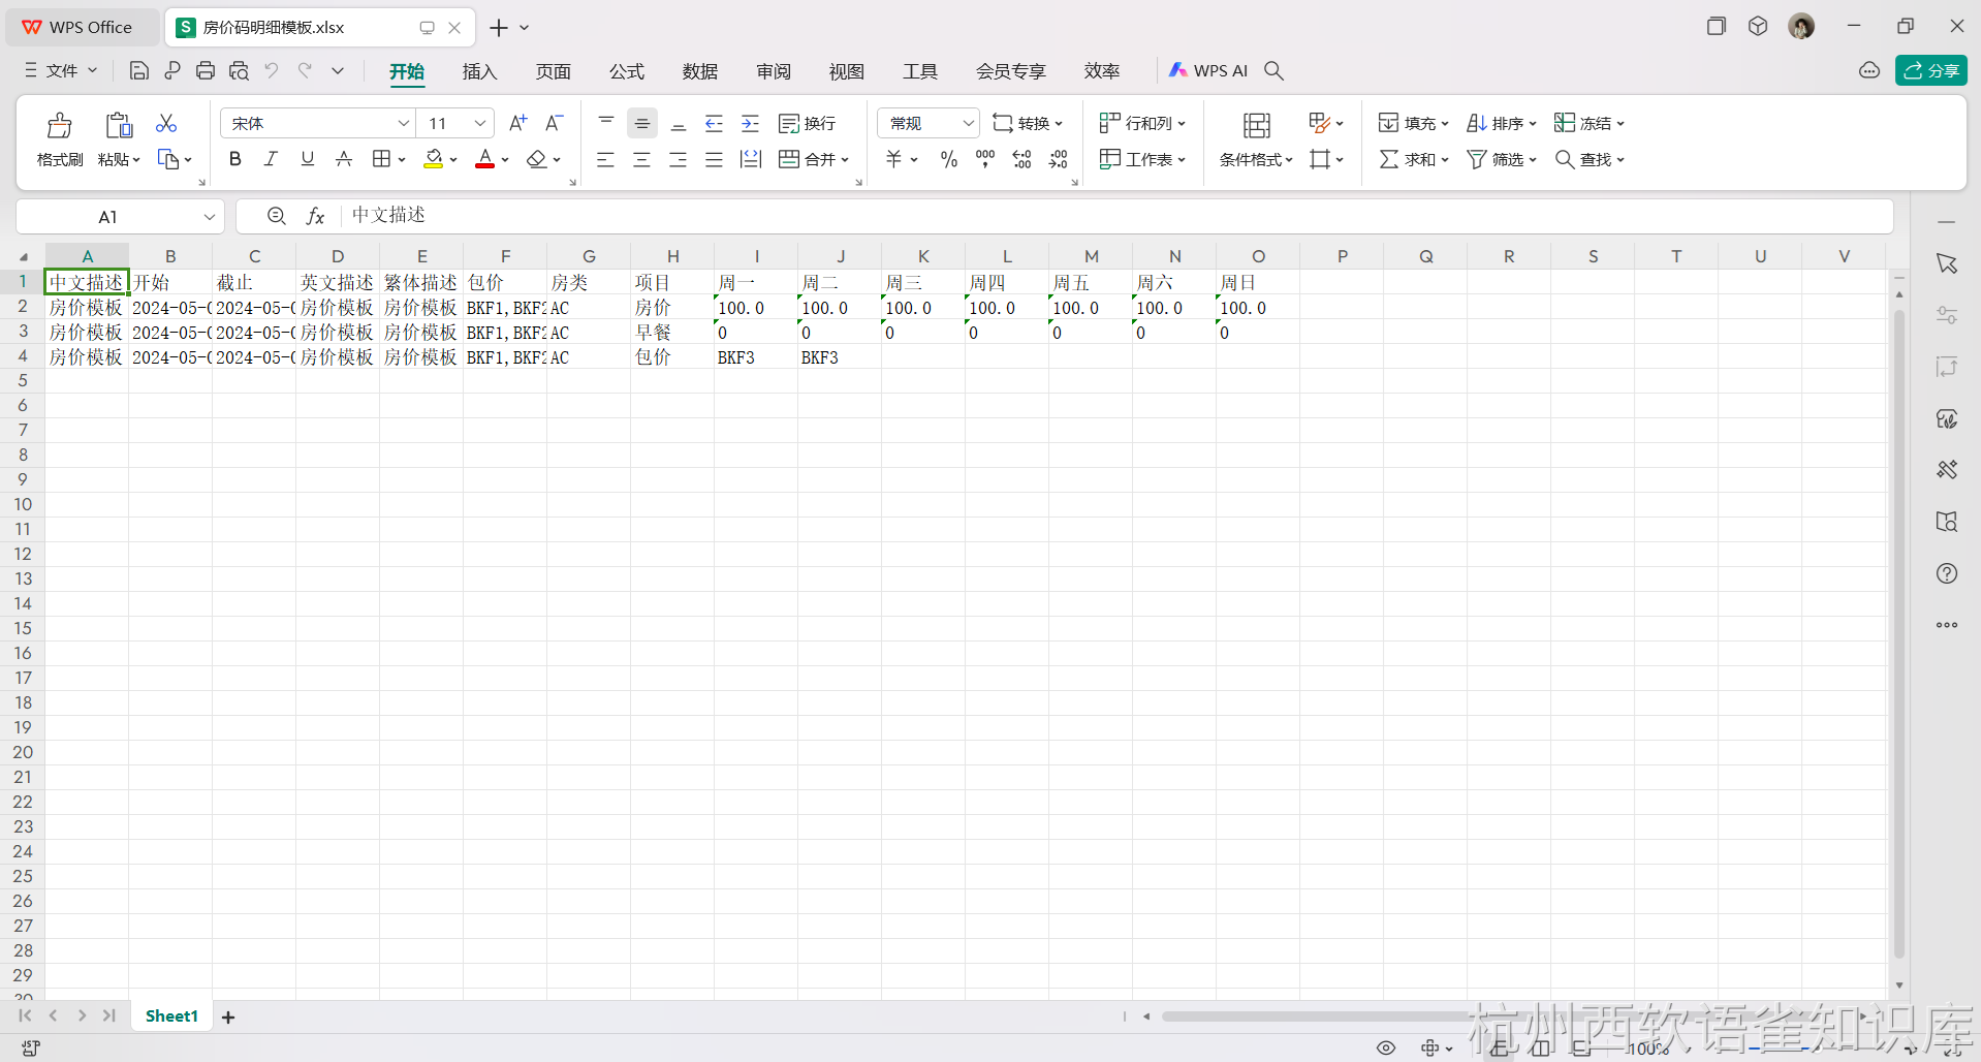The image size is (1981, 1062).
Task: Expand the Sort (排序) dropdown
Action: click(x=1532, y=124)
